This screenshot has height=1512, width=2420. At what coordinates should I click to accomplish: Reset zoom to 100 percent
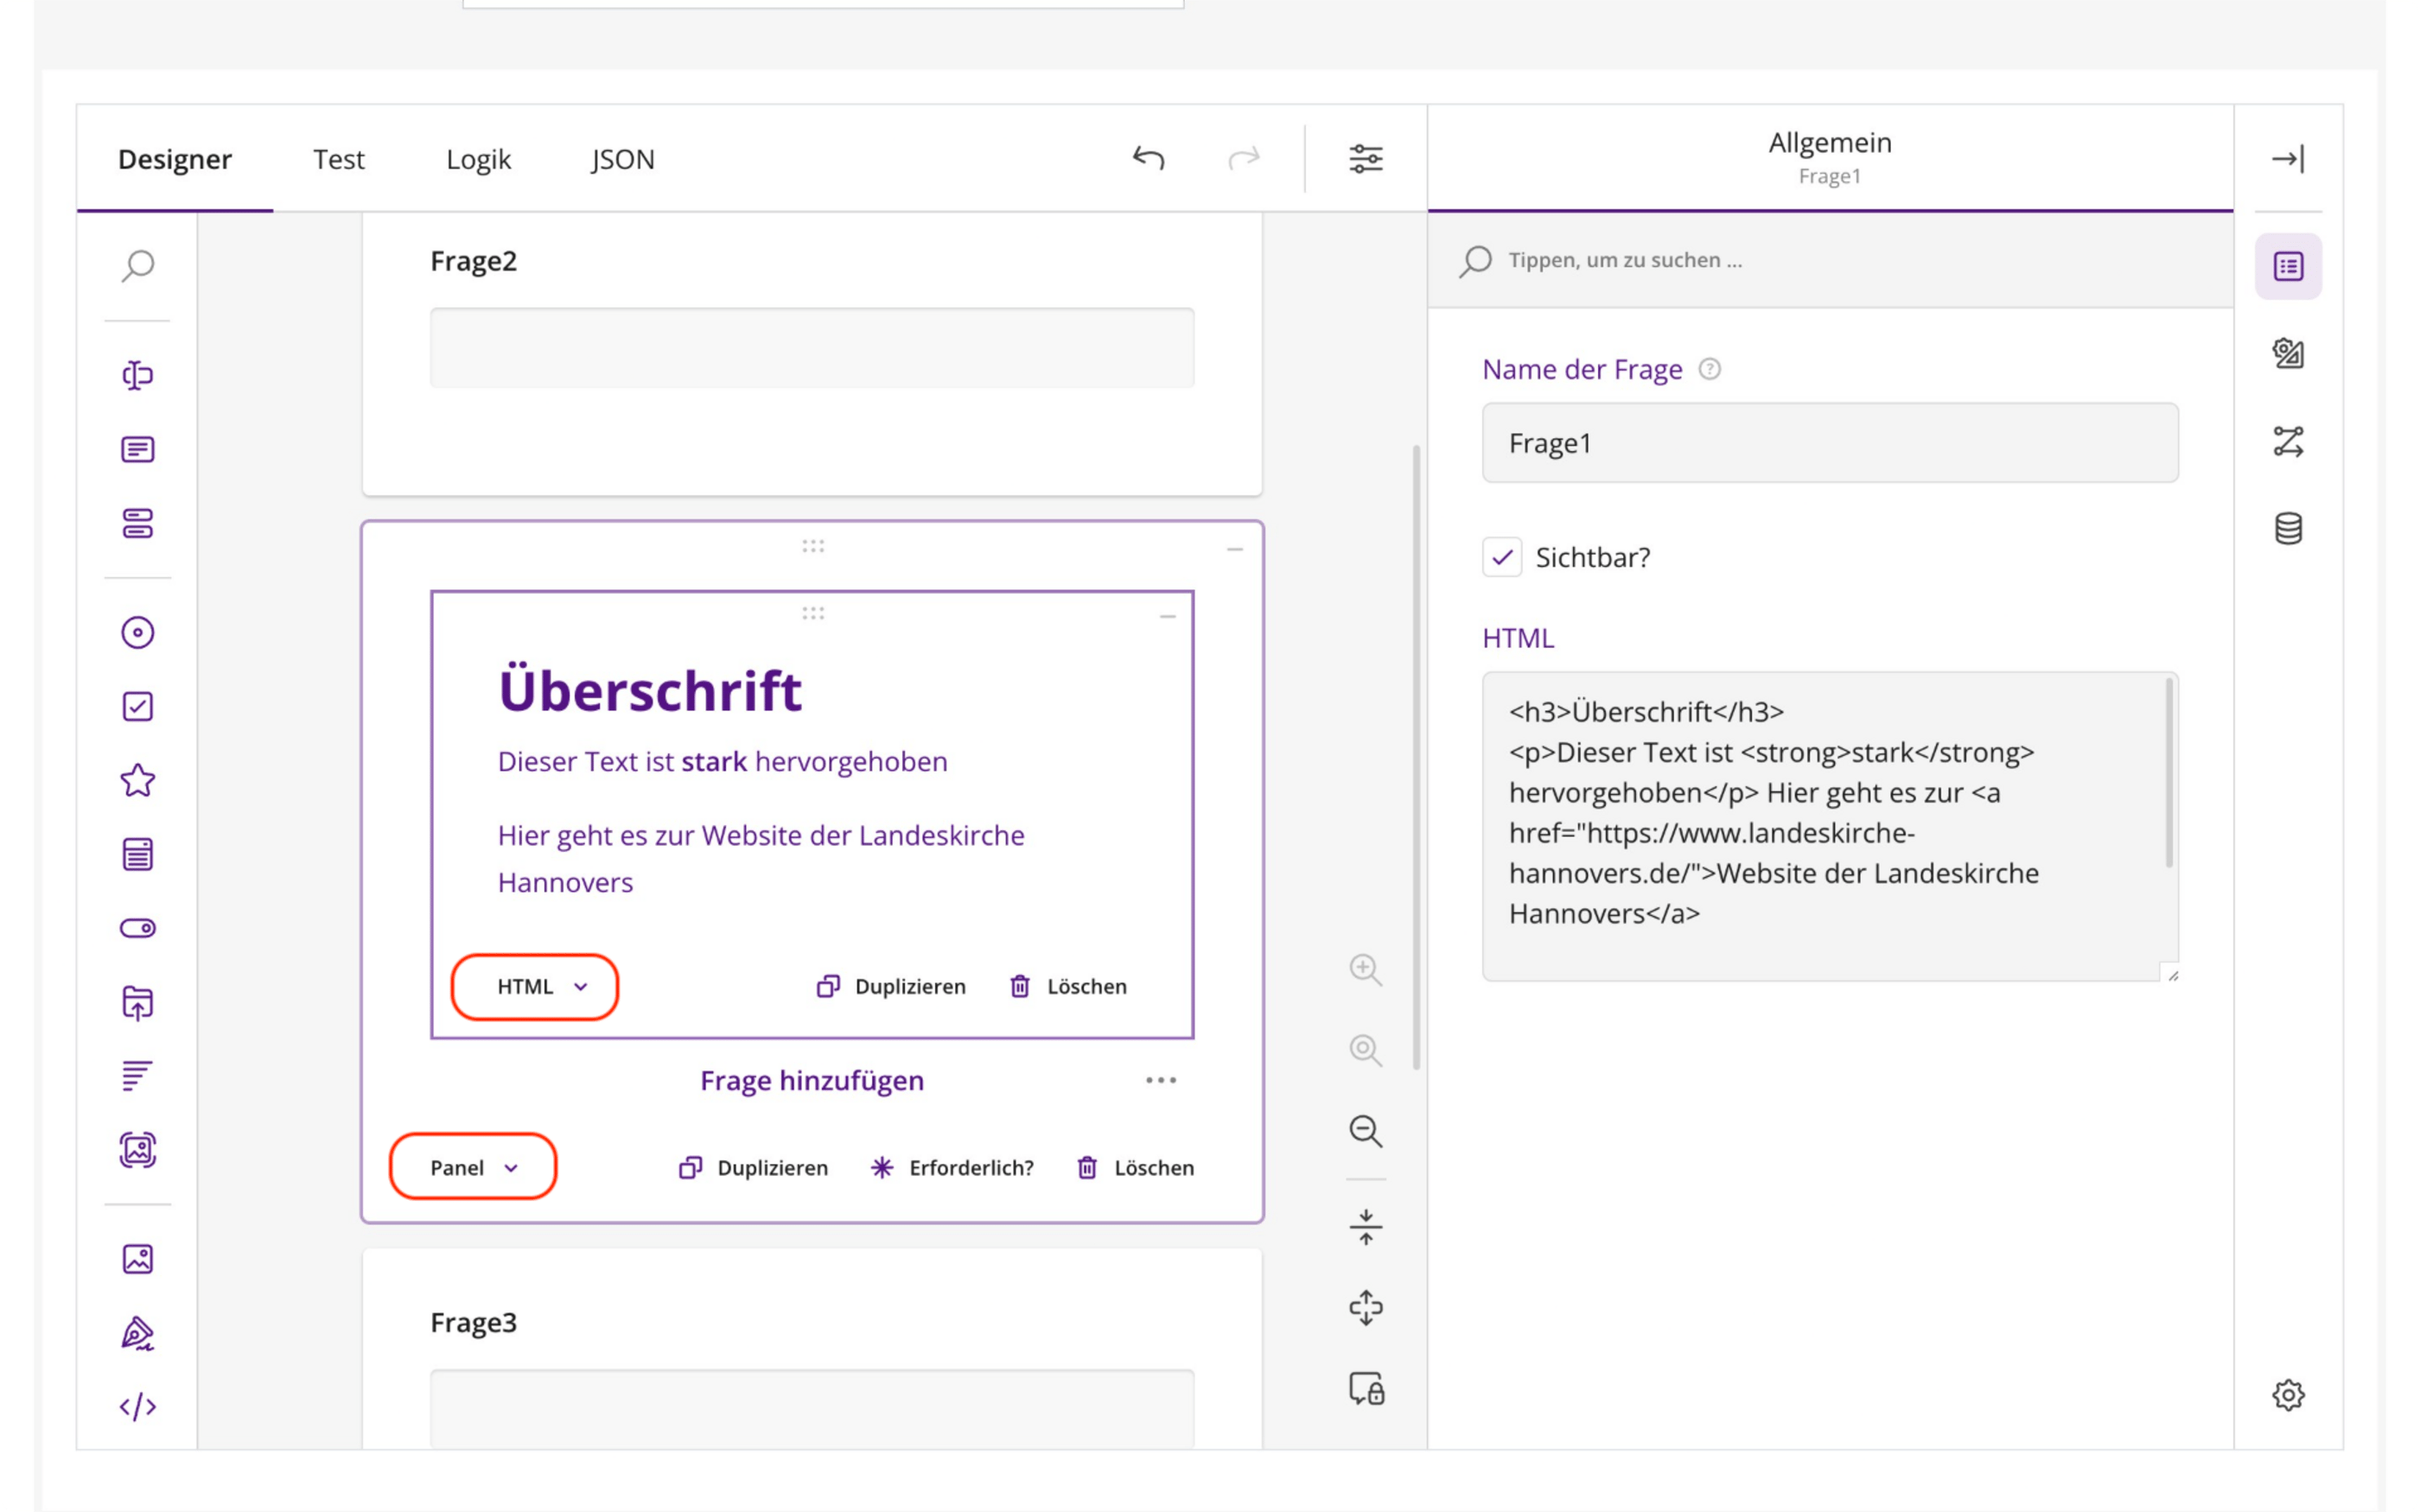pos(1366,1050)
